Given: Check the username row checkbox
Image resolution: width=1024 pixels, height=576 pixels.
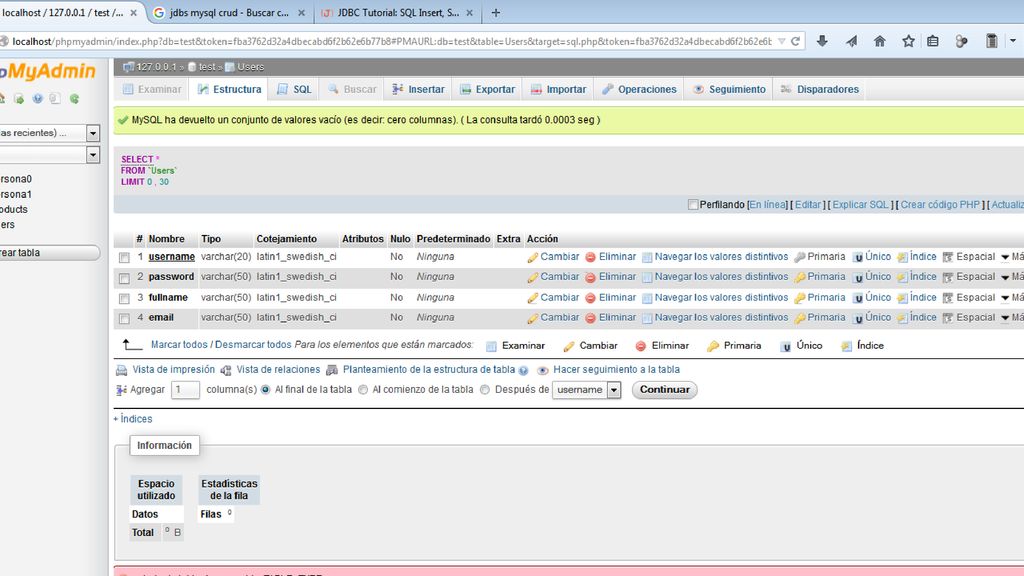Looking at the screenshot, I should tap(124, 258).
